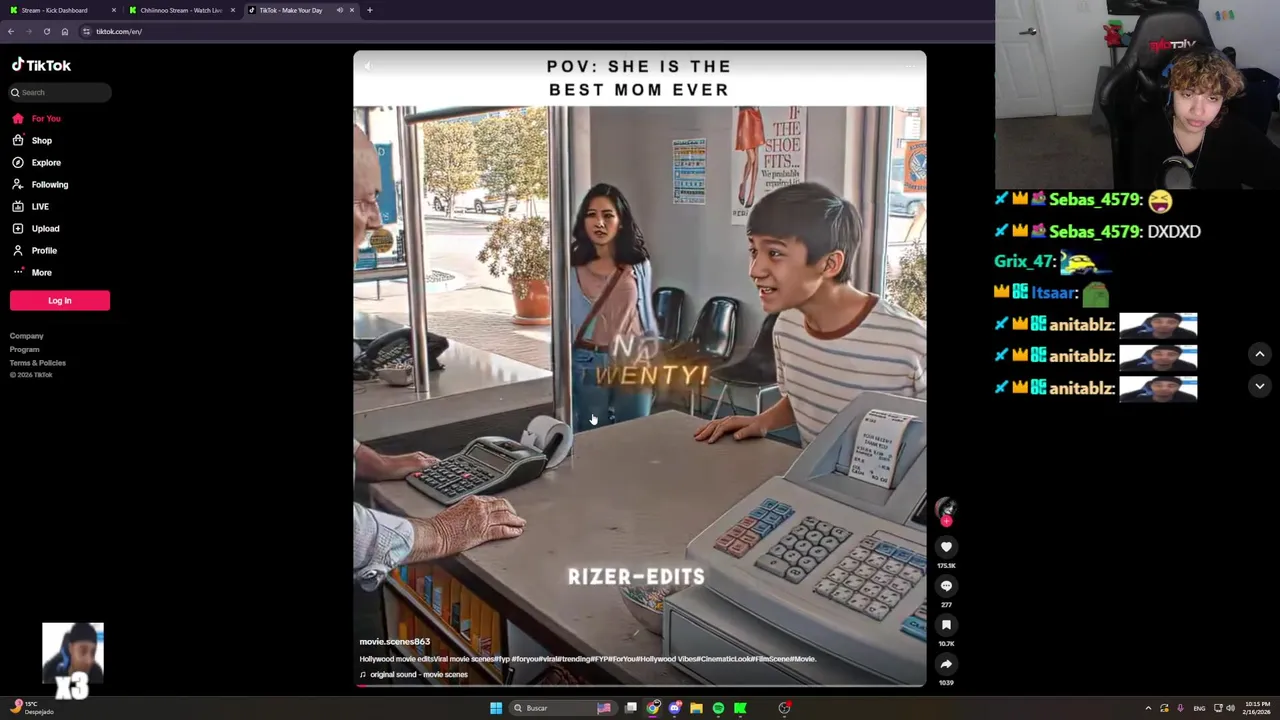The image size is (1280, 720).
Task: Click the taskbar clock showing 10:15 PM
Action: 1257,708
